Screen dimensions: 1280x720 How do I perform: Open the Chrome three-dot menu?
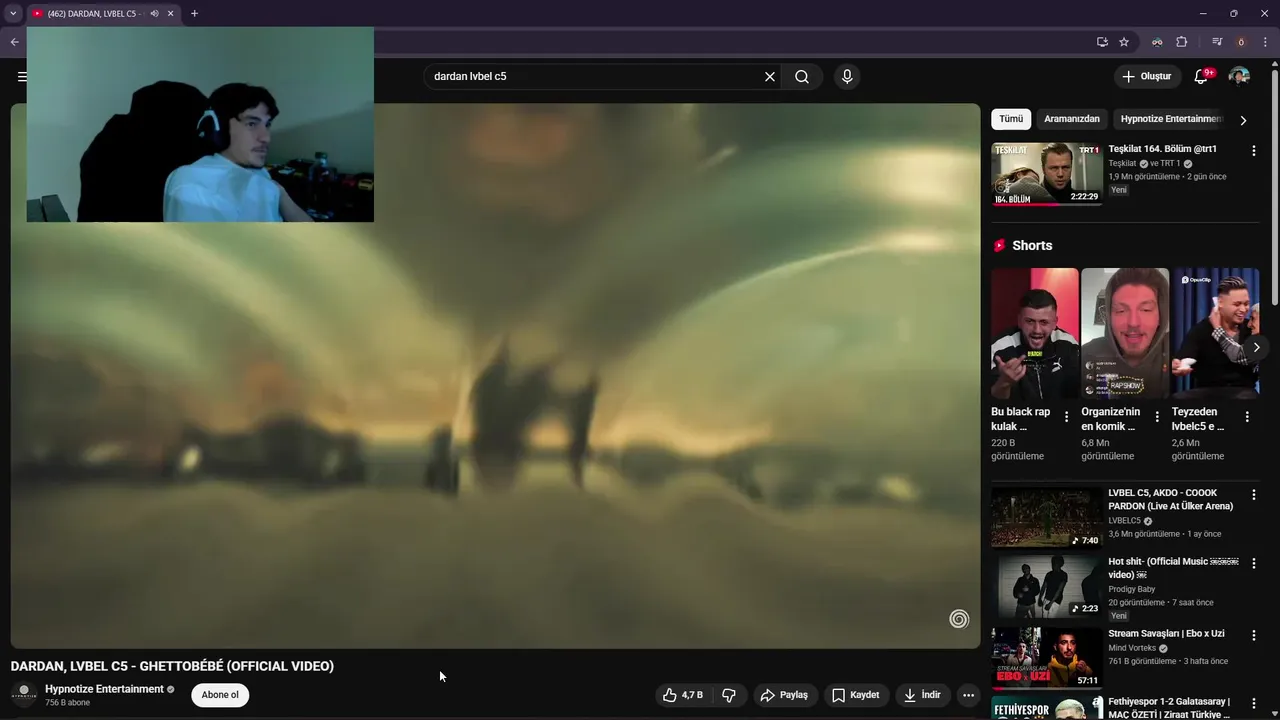coord(1265,42)
